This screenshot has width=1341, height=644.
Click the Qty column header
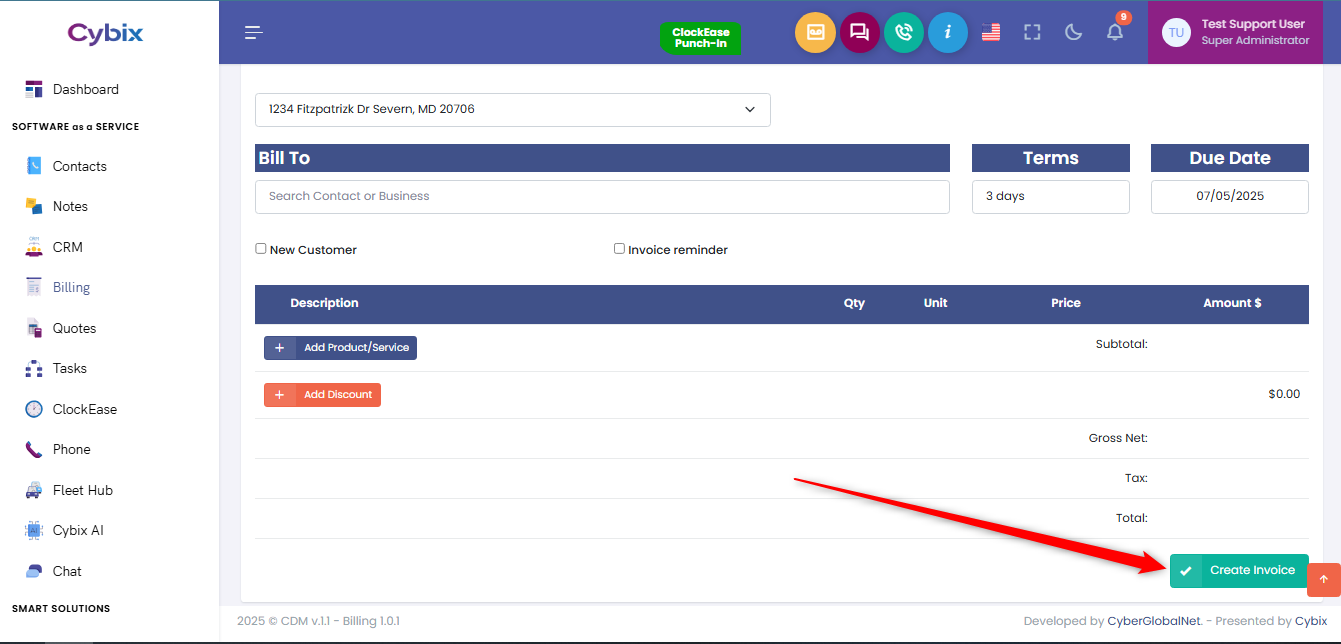pyautogui.click(x=854, y=303)
